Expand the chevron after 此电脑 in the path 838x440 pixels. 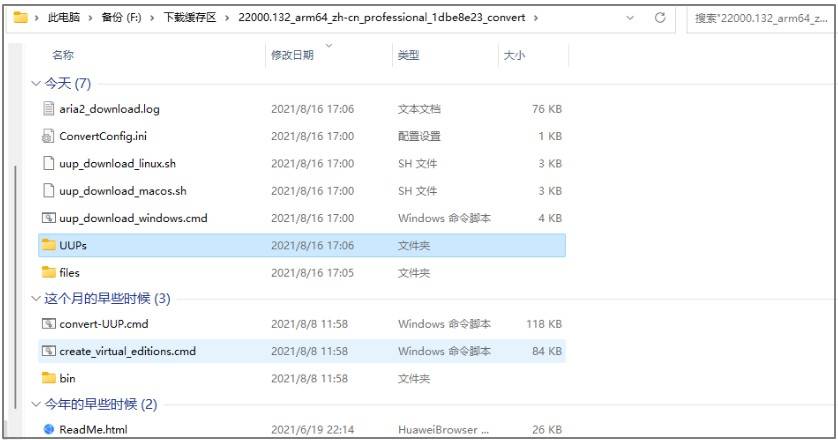[90, 18]
